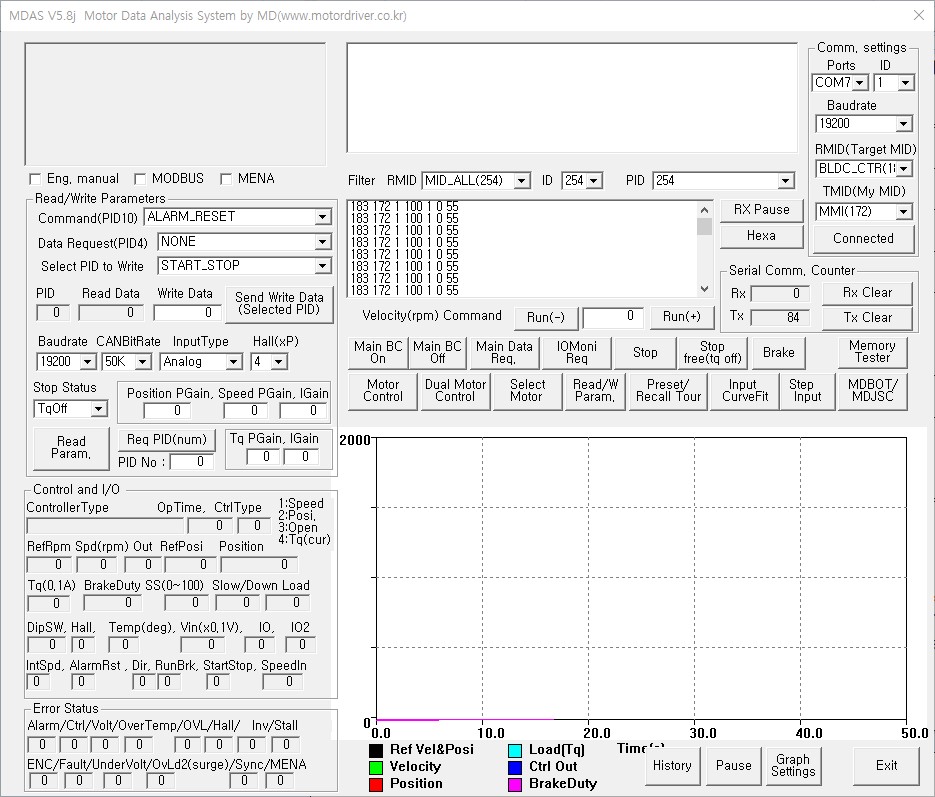
Task: Enable the Eng. manual checkbox
Action: pyautogui.click(x=37, y=179)
